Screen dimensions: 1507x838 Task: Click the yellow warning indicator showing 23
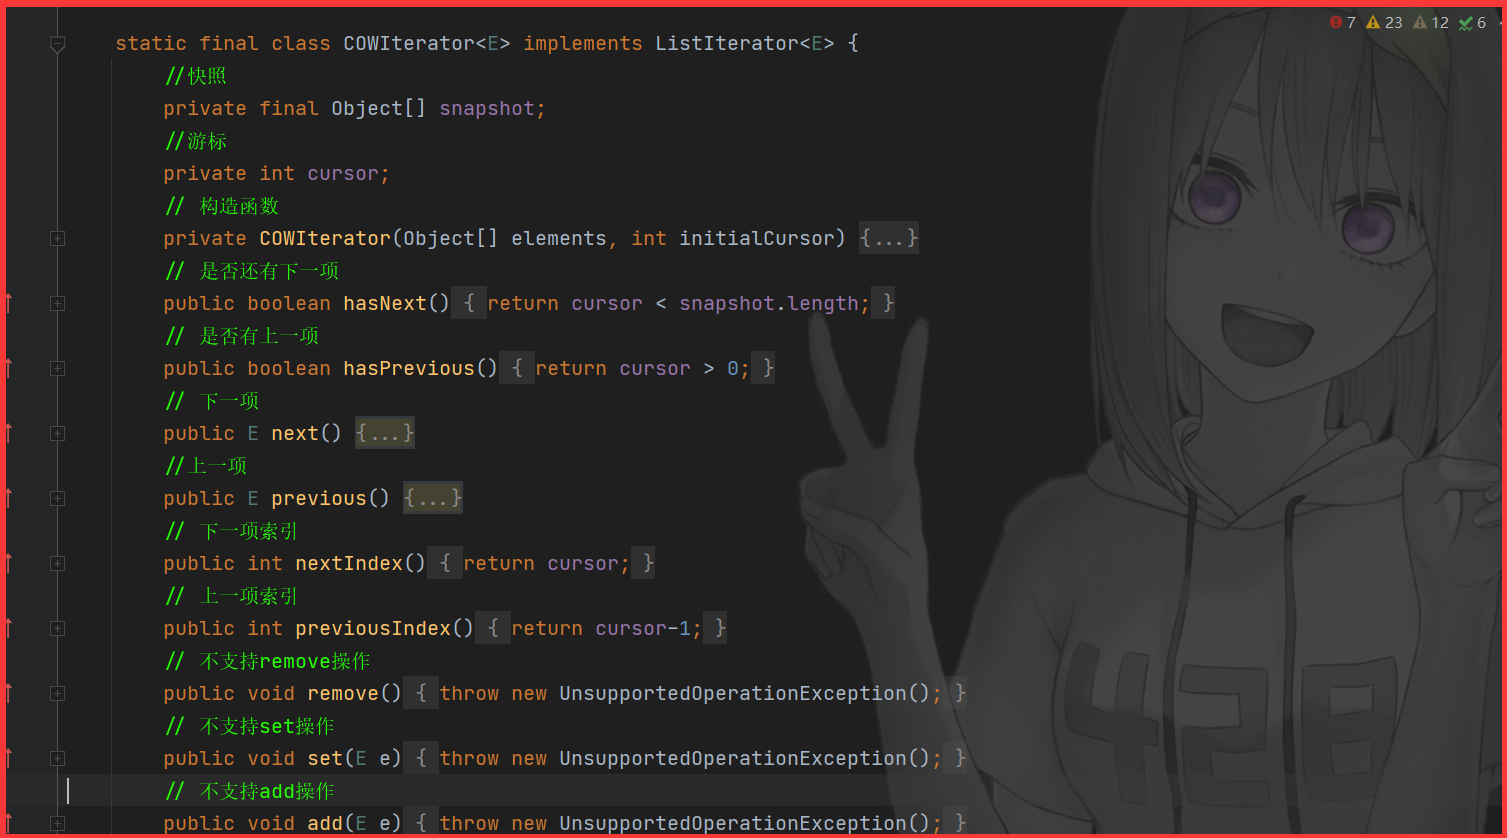(1384, 22)
